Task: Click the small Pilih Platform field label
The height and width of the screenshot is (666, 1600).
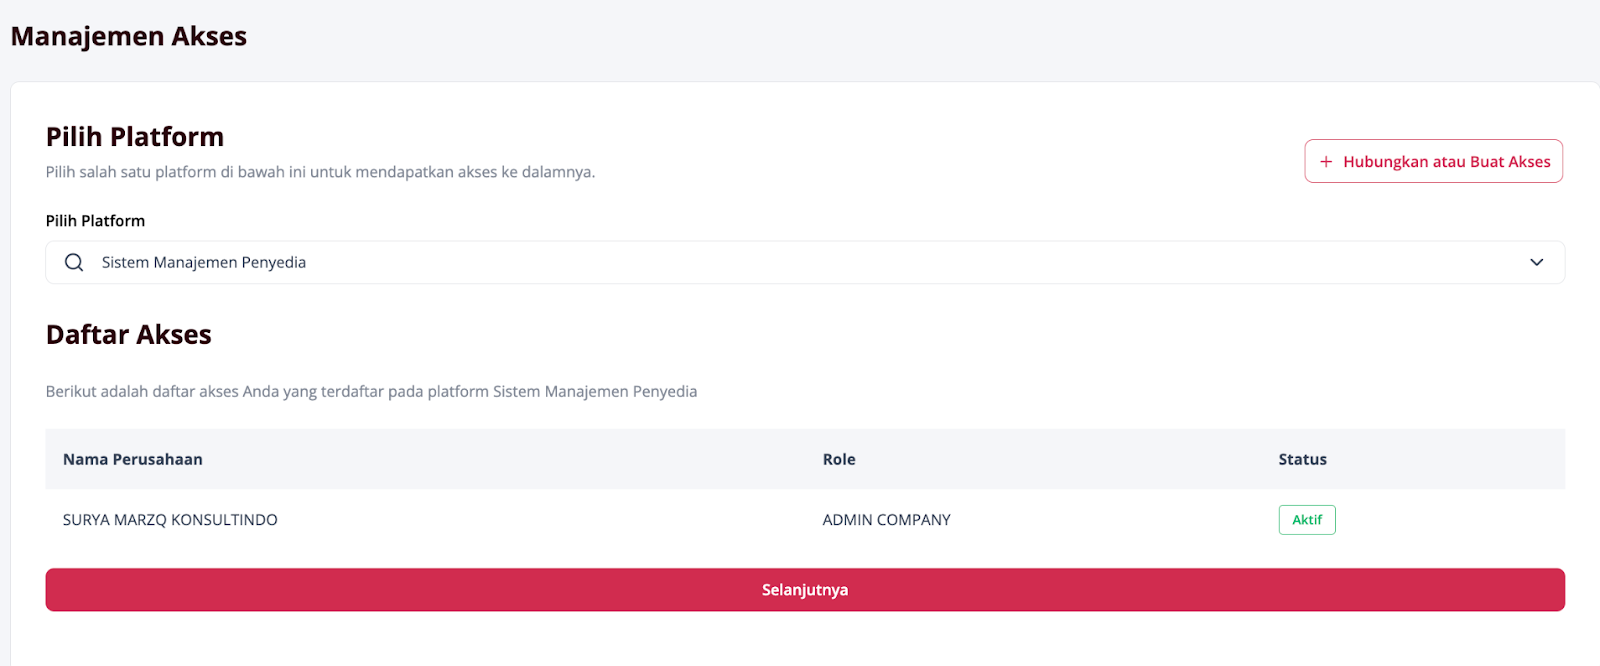Action: point(95,221)
